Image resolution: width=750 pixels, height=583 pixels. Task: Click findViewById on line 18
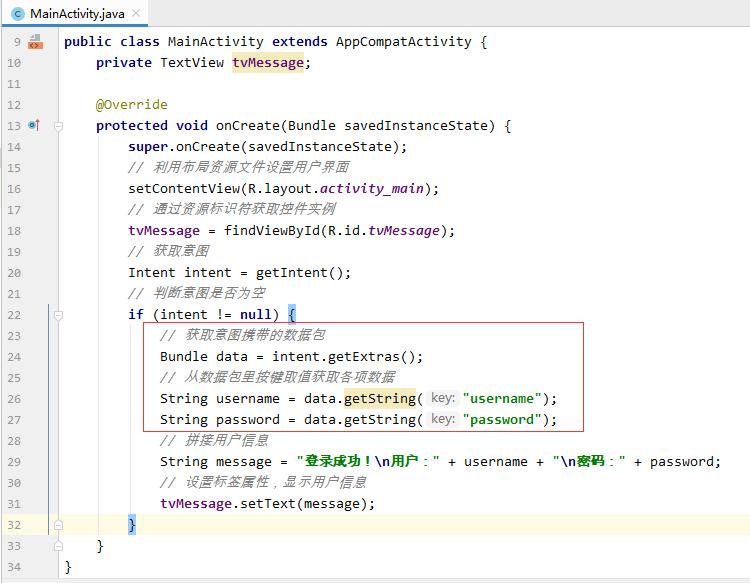(272, 231)
